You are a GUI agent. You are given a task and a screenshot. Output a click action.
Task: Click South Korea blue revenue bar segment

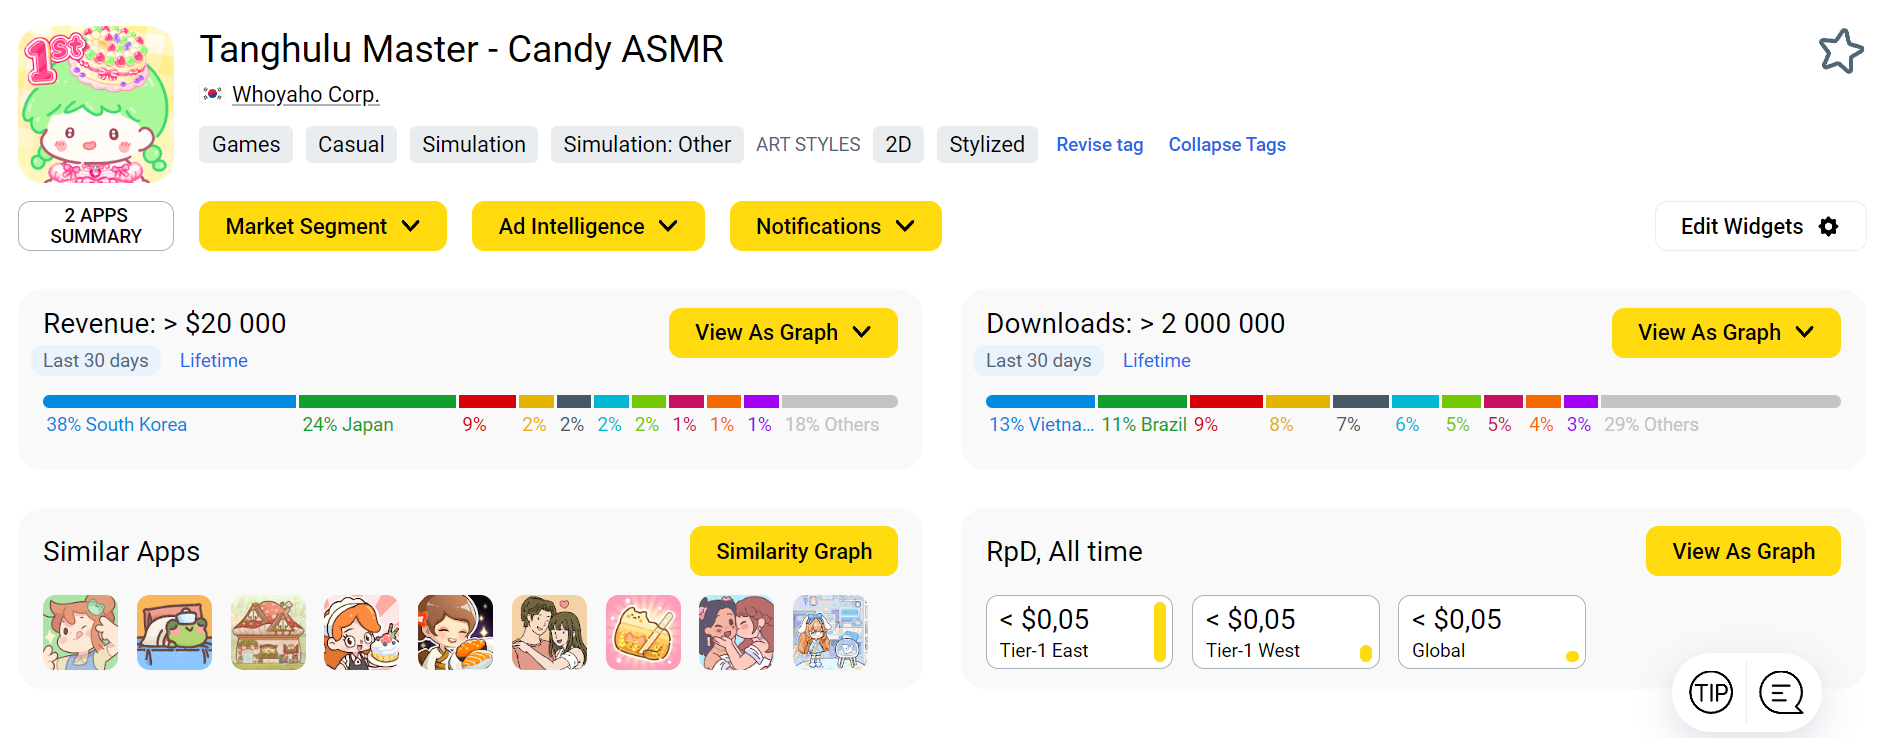point(169,402)
